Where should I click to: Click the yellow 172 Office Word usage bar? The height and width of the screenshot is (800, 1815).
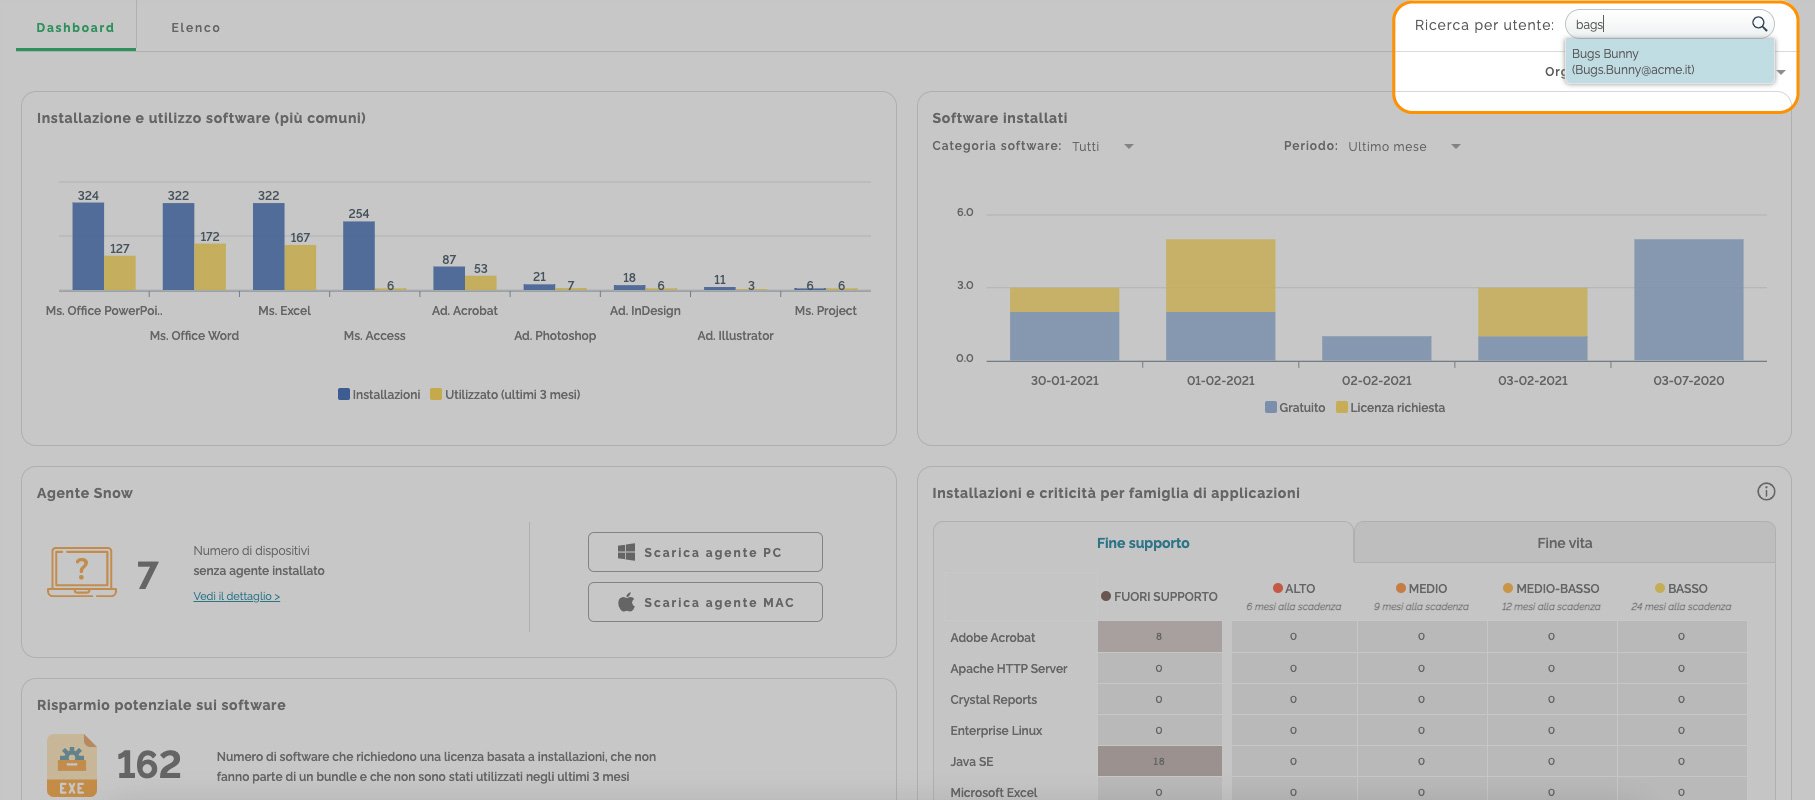click(x=210, y=267)
